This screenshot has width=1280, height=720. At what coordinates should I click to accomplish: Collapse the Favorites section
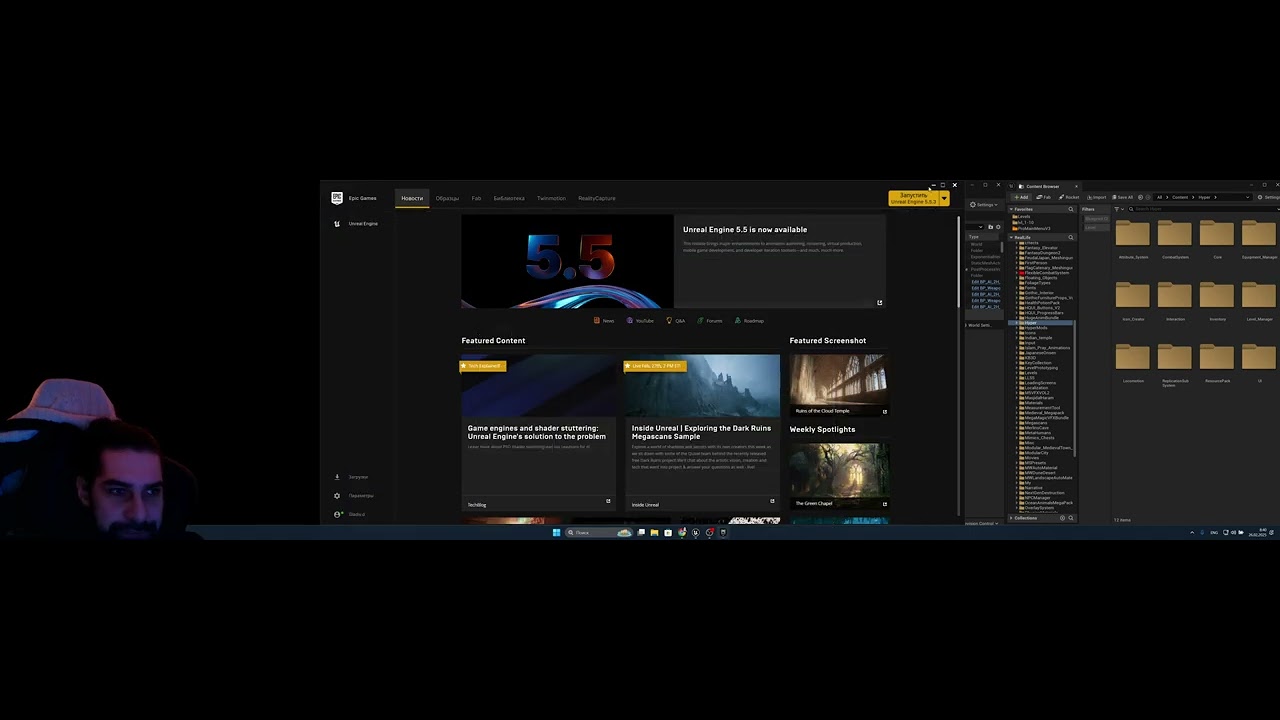click(1011, 209)
